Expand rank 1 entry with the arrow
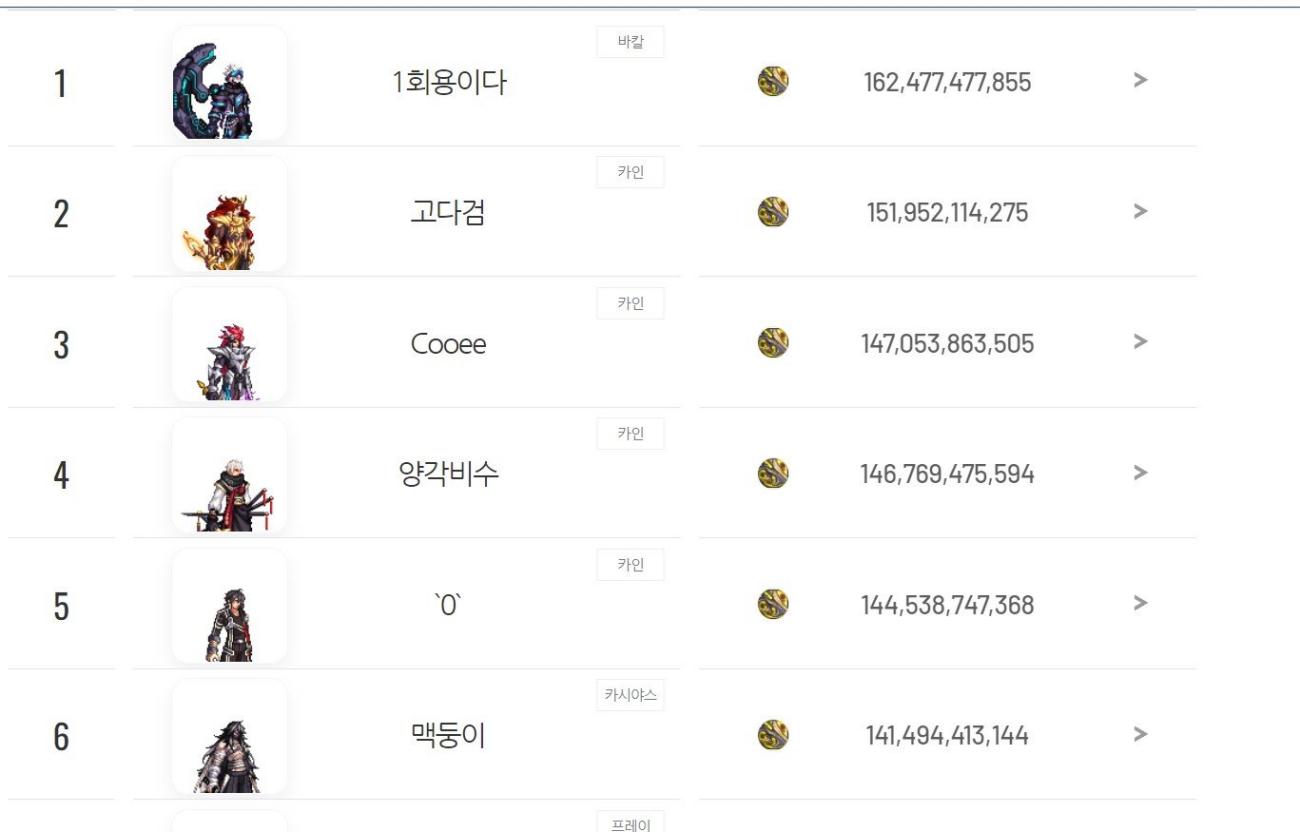 pyautogui.click(x=1140, y=80)
